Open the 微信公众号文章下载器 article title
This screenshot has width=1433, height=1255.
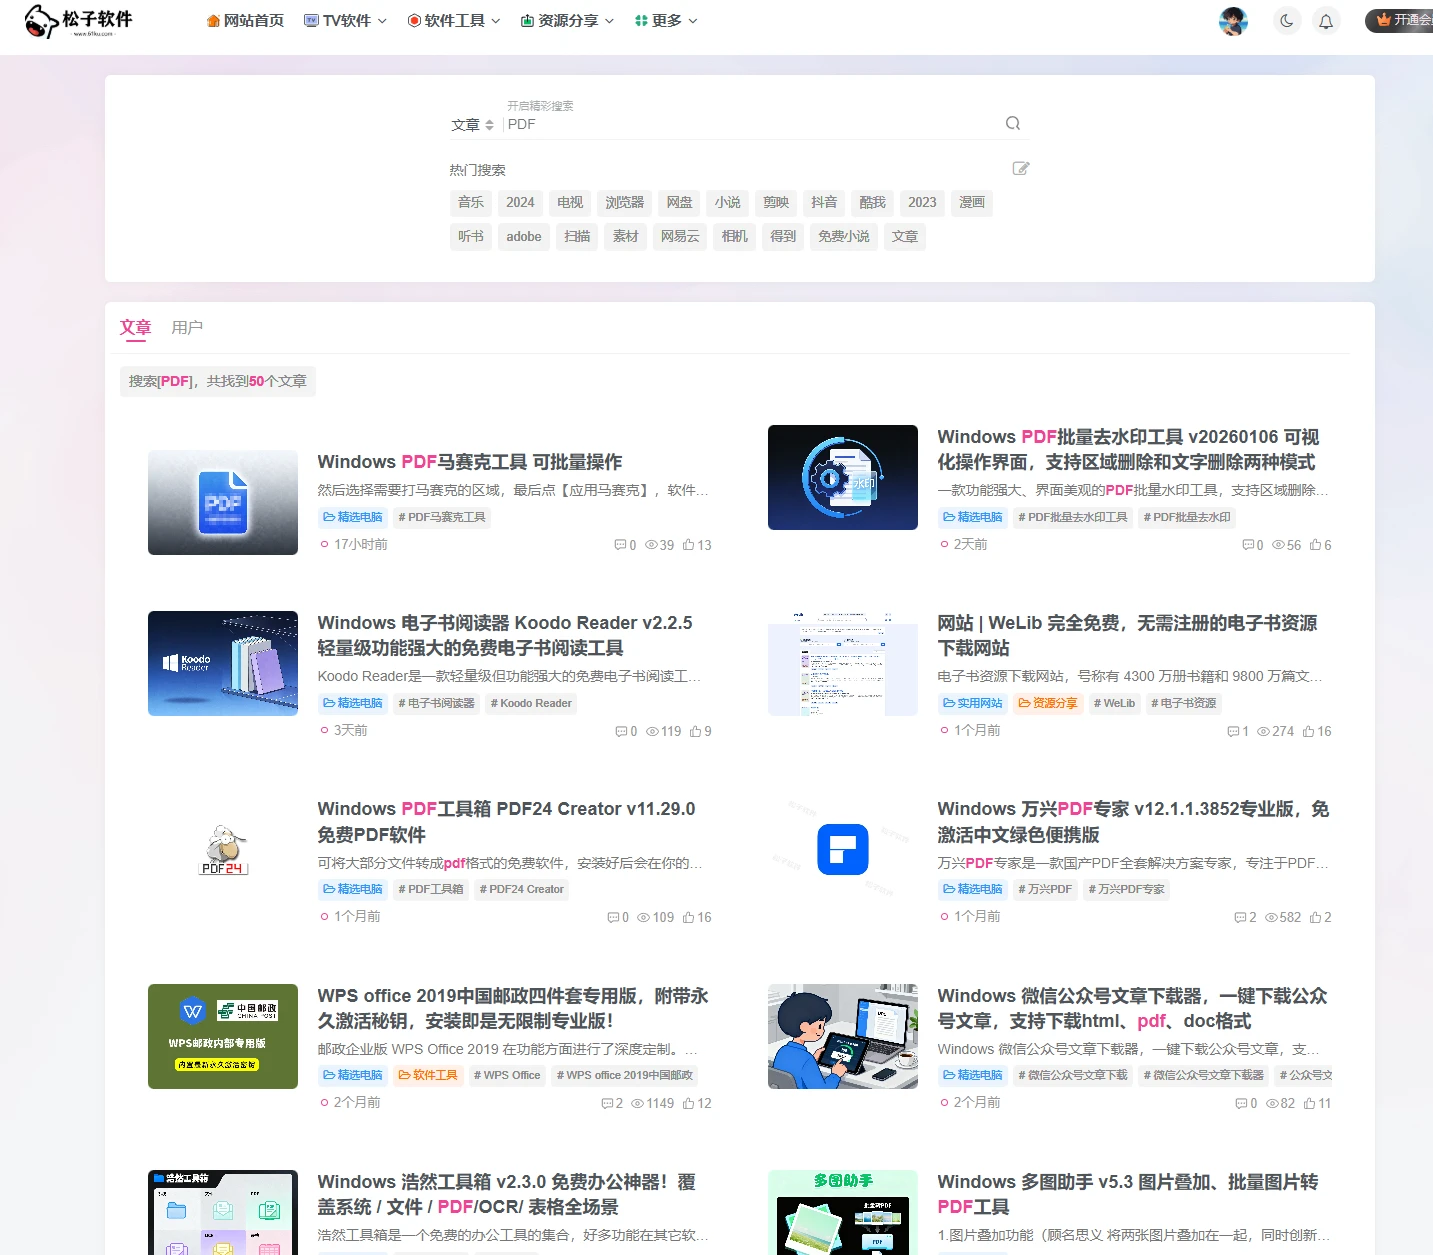point(1132,1008)
